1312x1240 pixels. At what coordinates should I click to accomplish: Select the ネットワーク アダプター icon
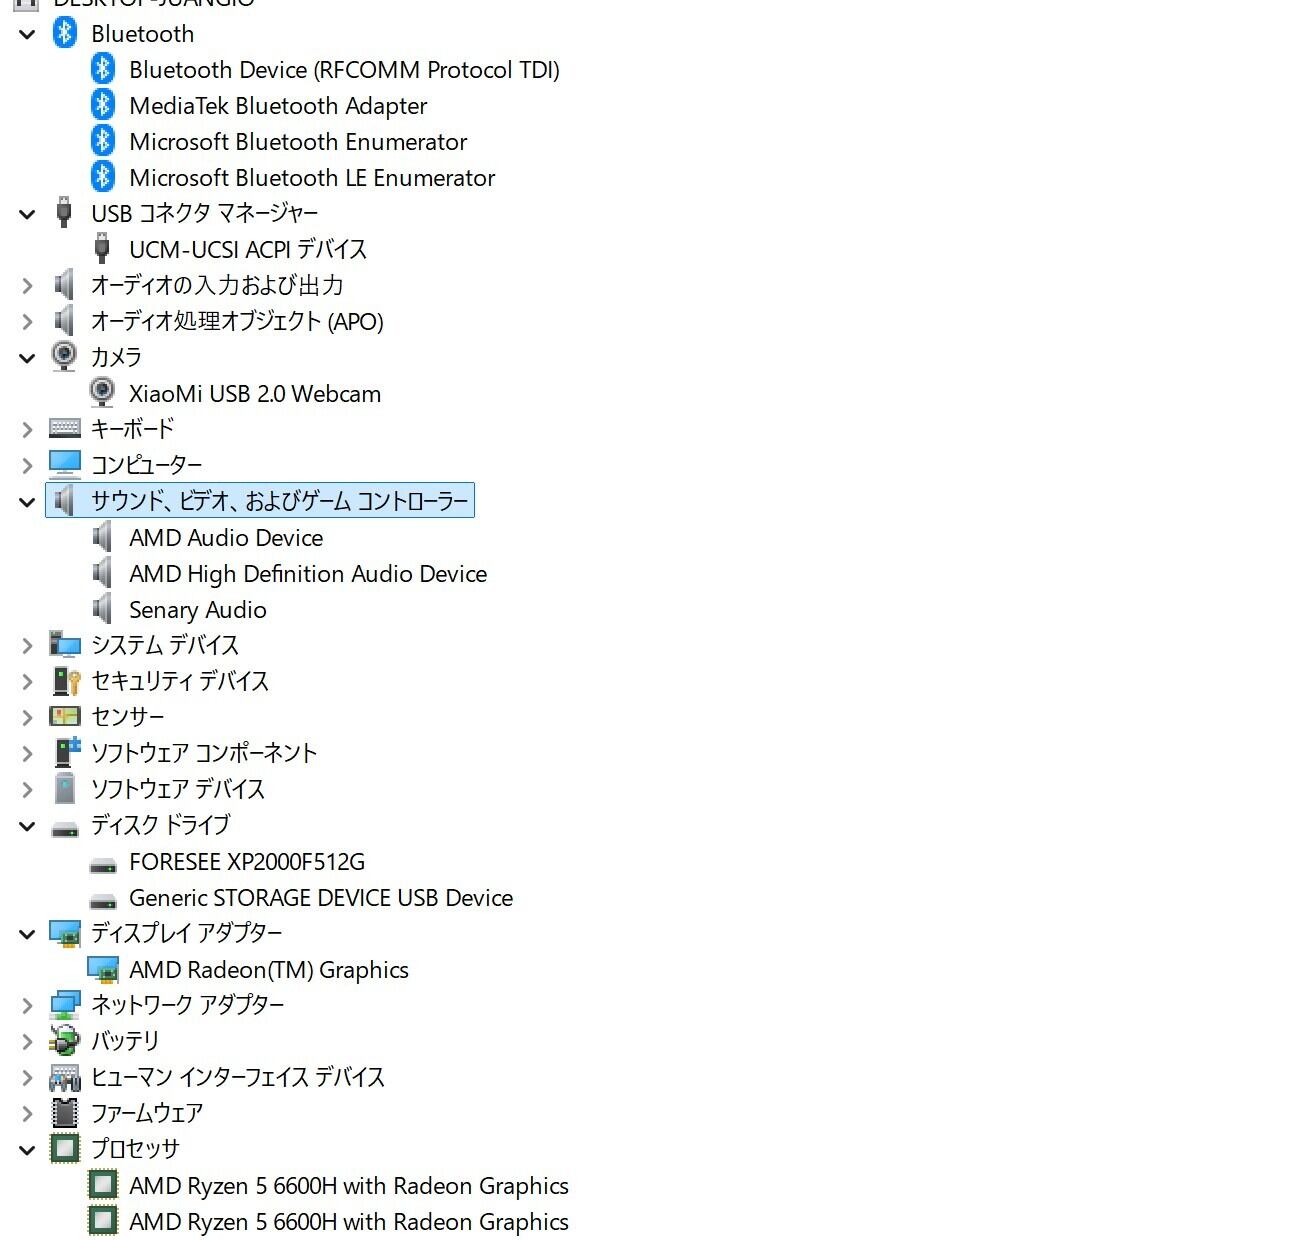coord(65,1005)
